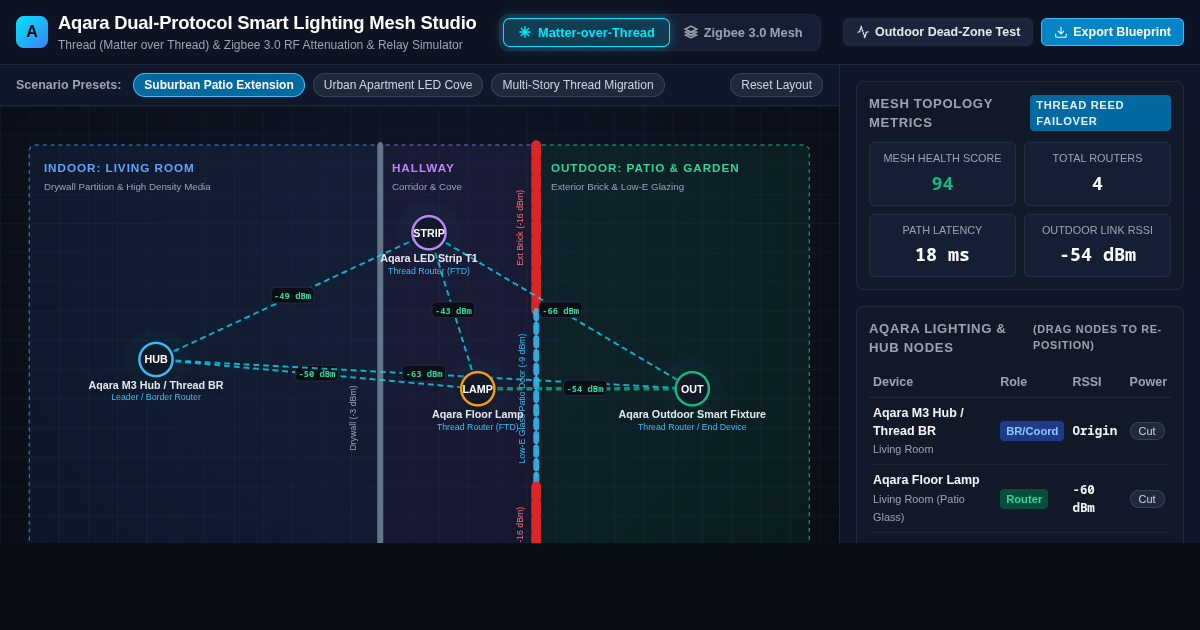The width and height of the screenshot is (1200, 630).
Task: Switch to Matter-over-Thread protocol
Action: pyautogui.click(x=586, y=32)
